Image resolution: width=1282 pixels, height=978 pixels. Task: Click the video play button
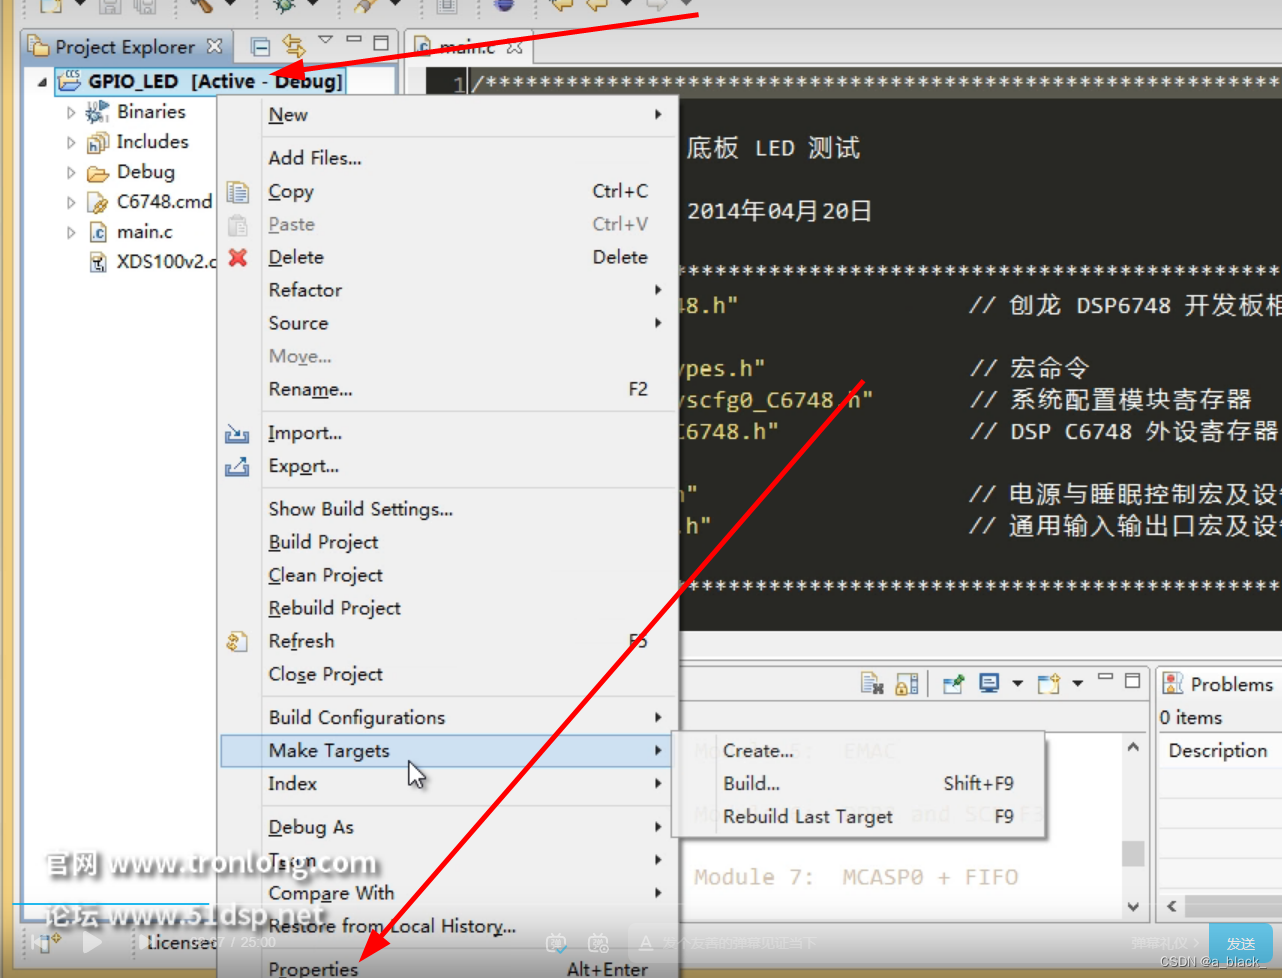click(92, 942)
